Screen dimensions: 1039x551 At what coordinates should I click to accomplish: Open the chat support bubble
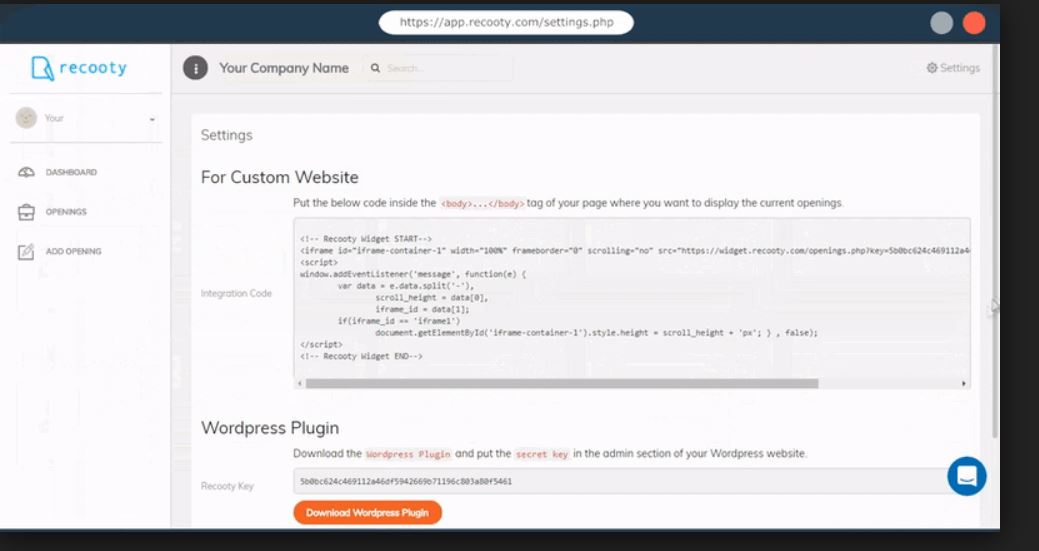tap(967, 476)
